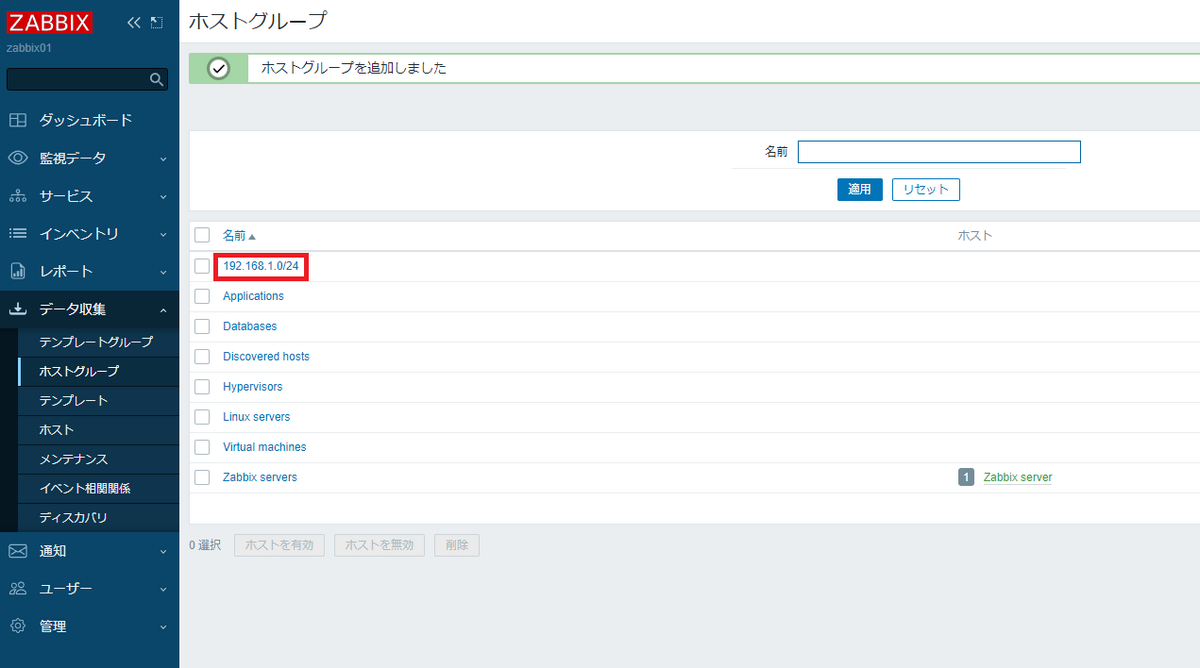The image size is (1200, 668).
Task: Toggle the select-all checkbox in header
Action: pyautogui.click(x=202, y=235)
